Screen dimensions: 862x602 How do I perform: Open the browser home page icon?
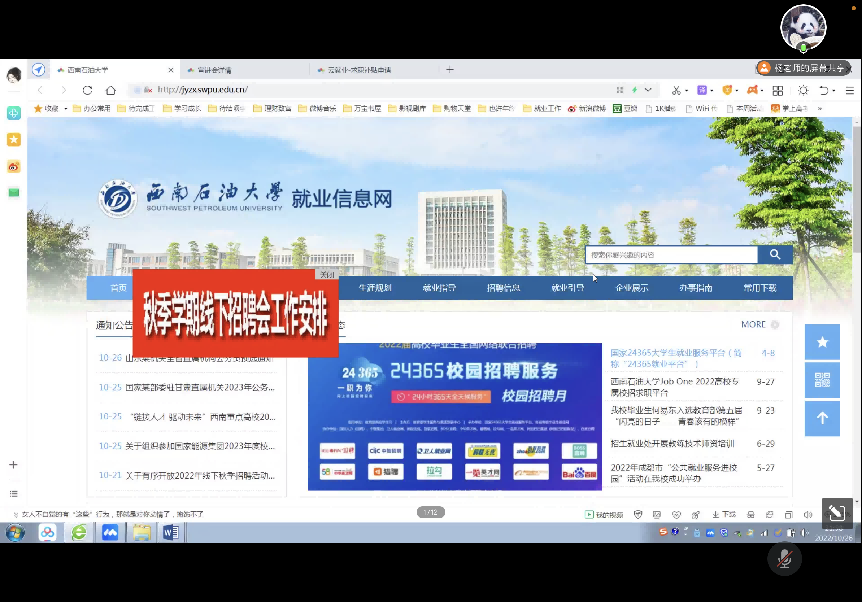[x=111, y=90]
